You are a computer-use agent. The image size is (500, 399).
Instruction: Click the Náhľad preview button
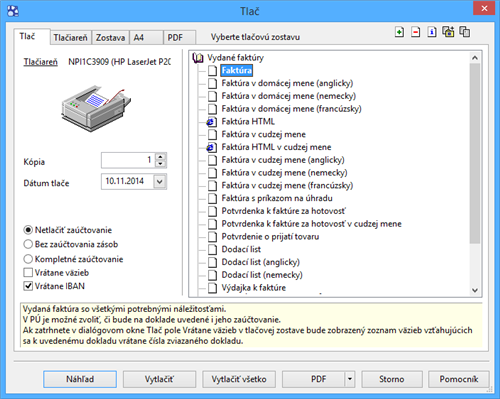pos(80,379)
